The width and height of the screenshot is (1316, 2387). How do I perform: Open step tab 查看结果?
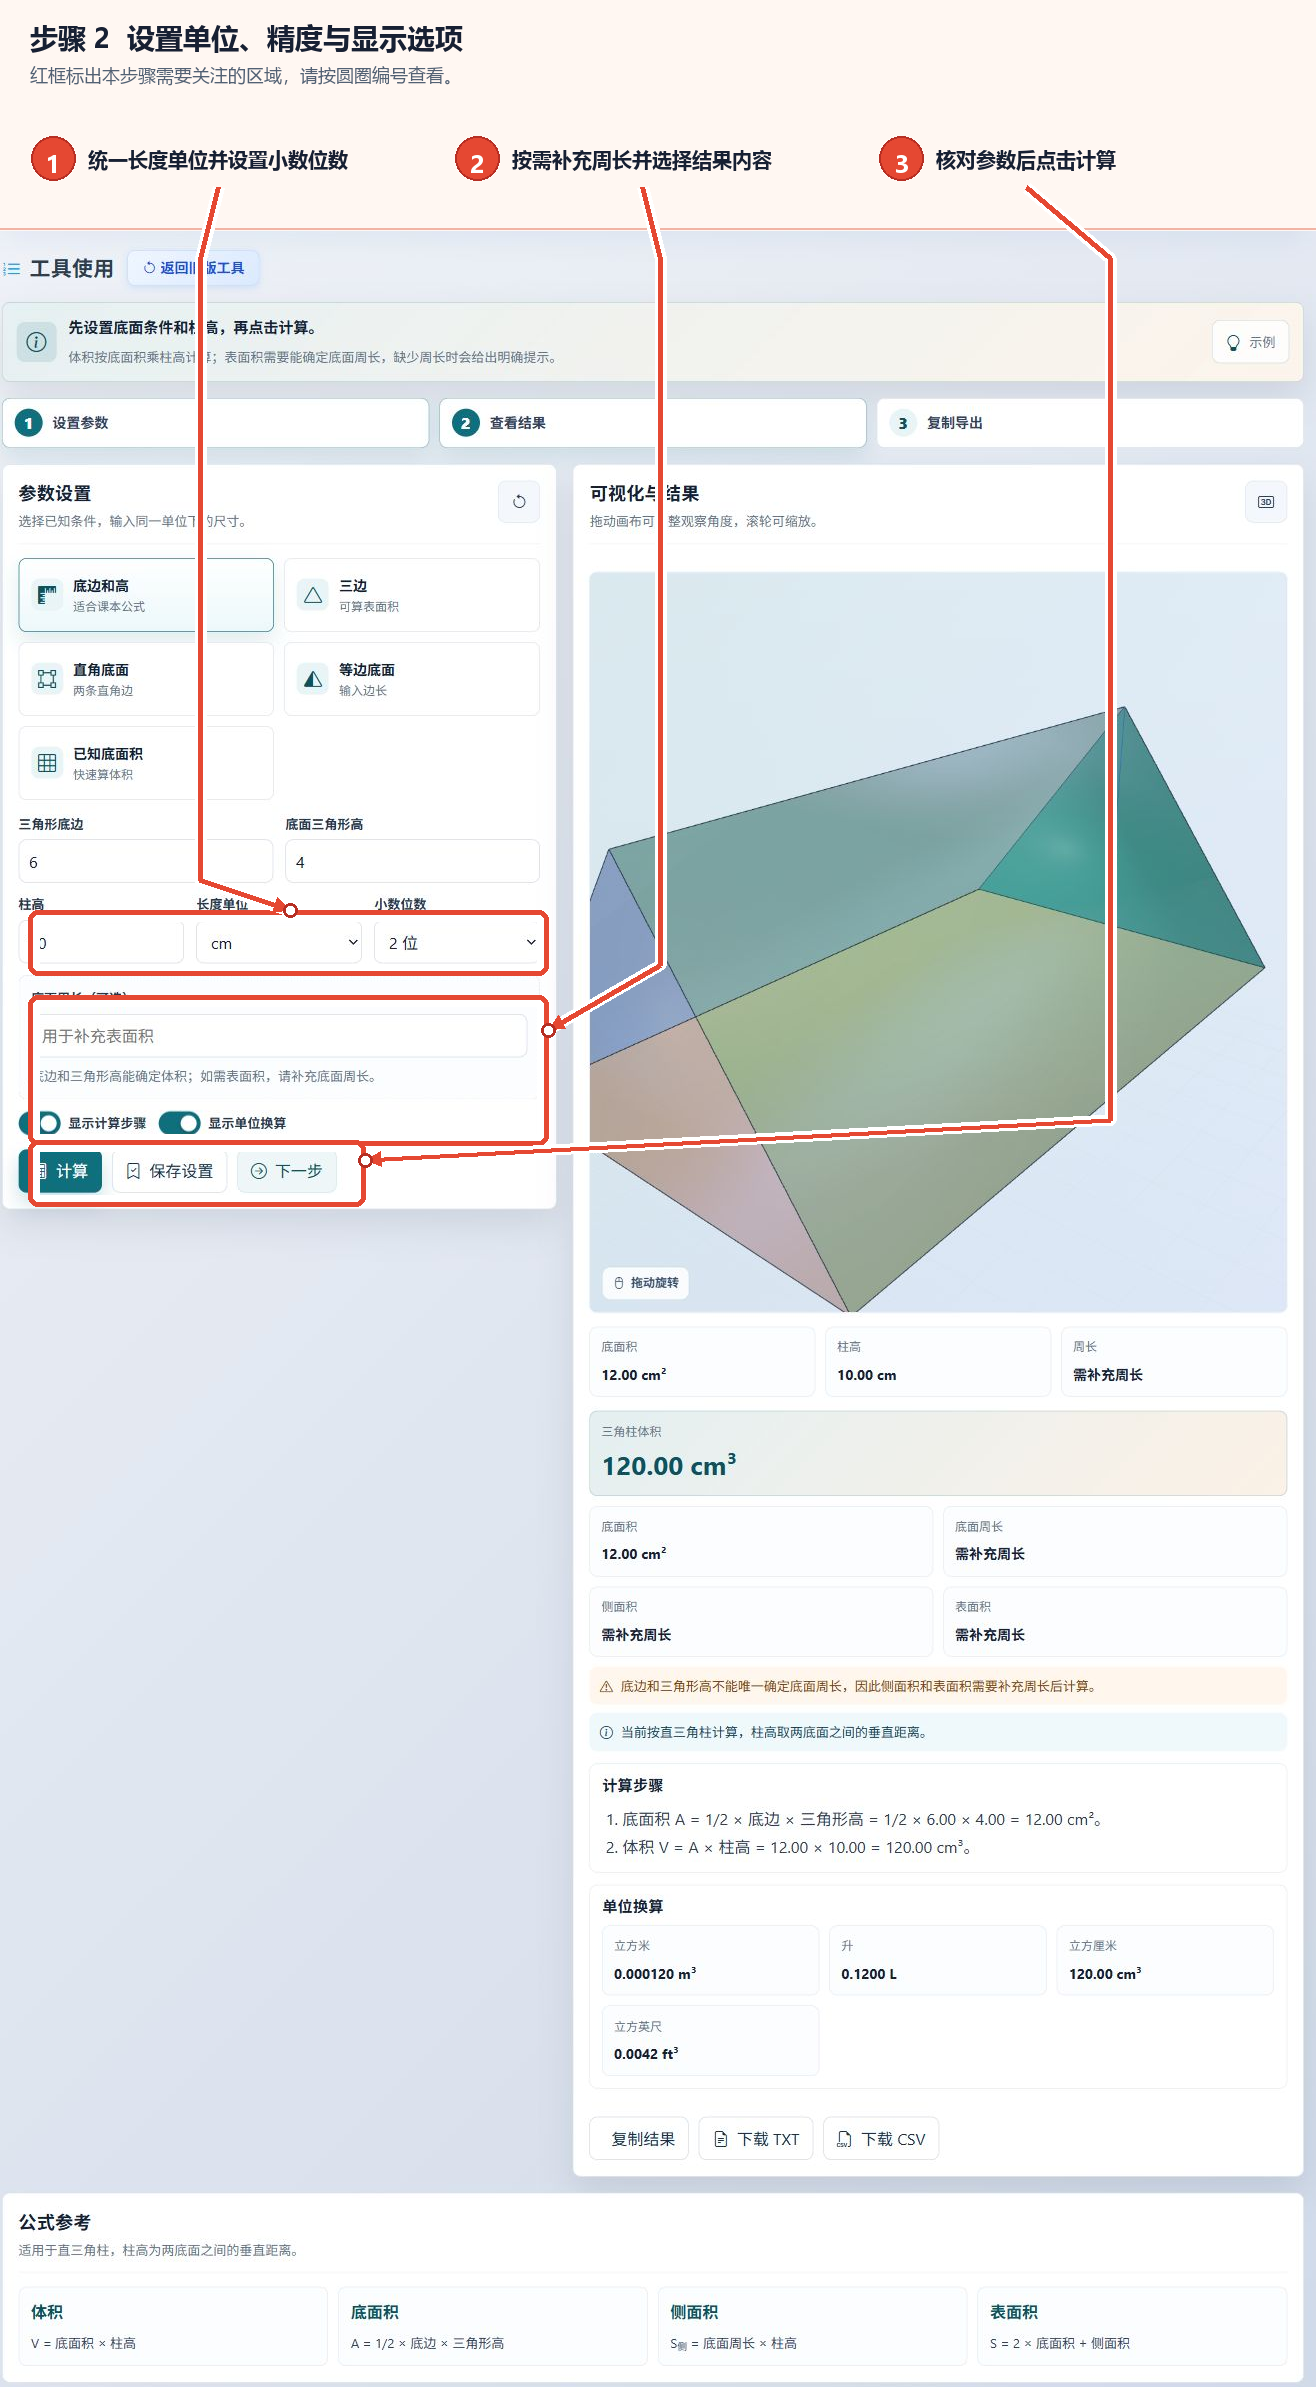coord(652,423)
